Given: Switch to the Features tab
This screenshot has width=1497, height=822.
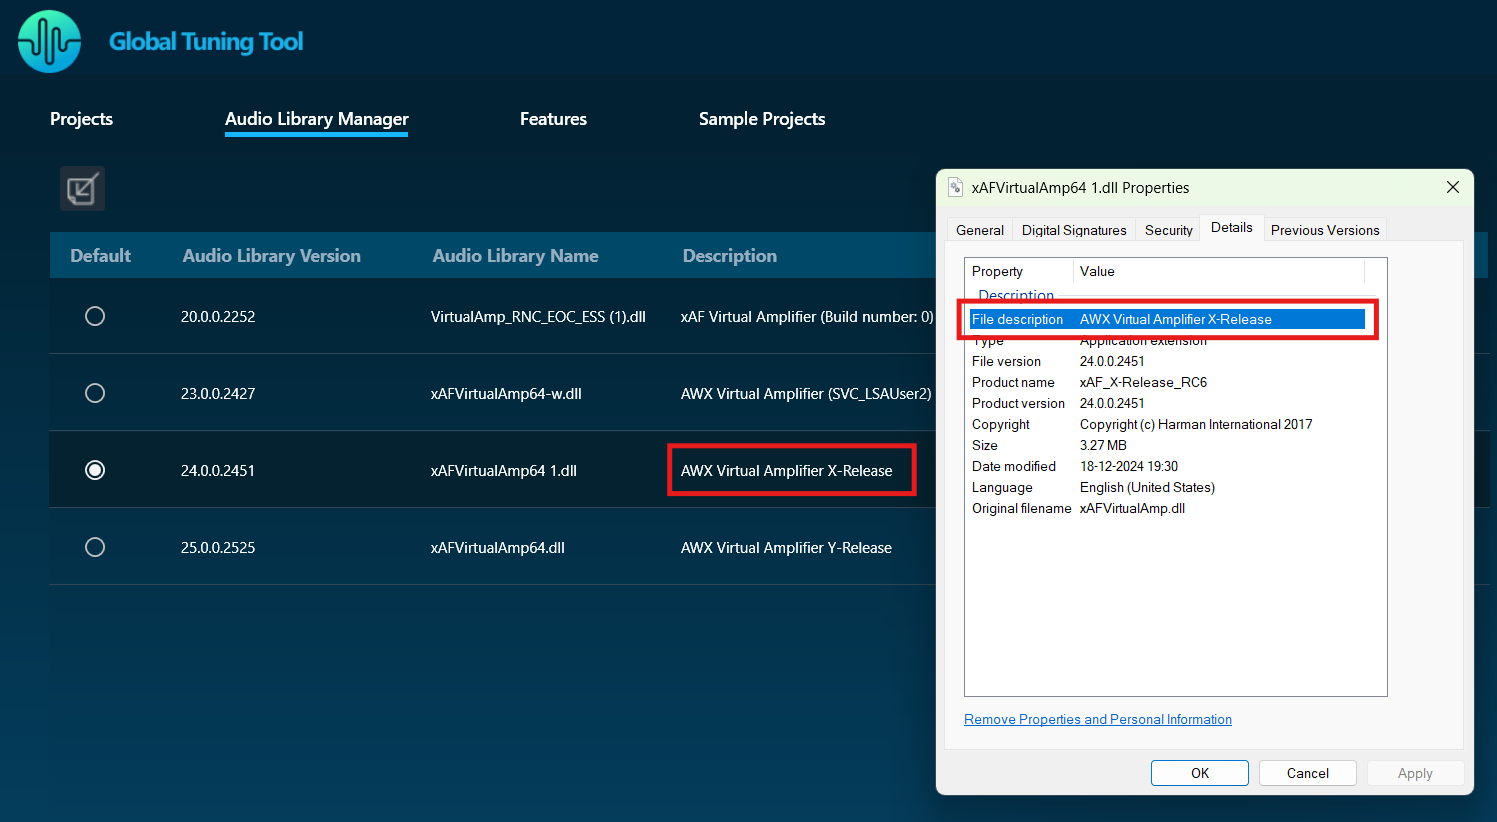Looking at the screenshot, I should [x=553, y=119].
